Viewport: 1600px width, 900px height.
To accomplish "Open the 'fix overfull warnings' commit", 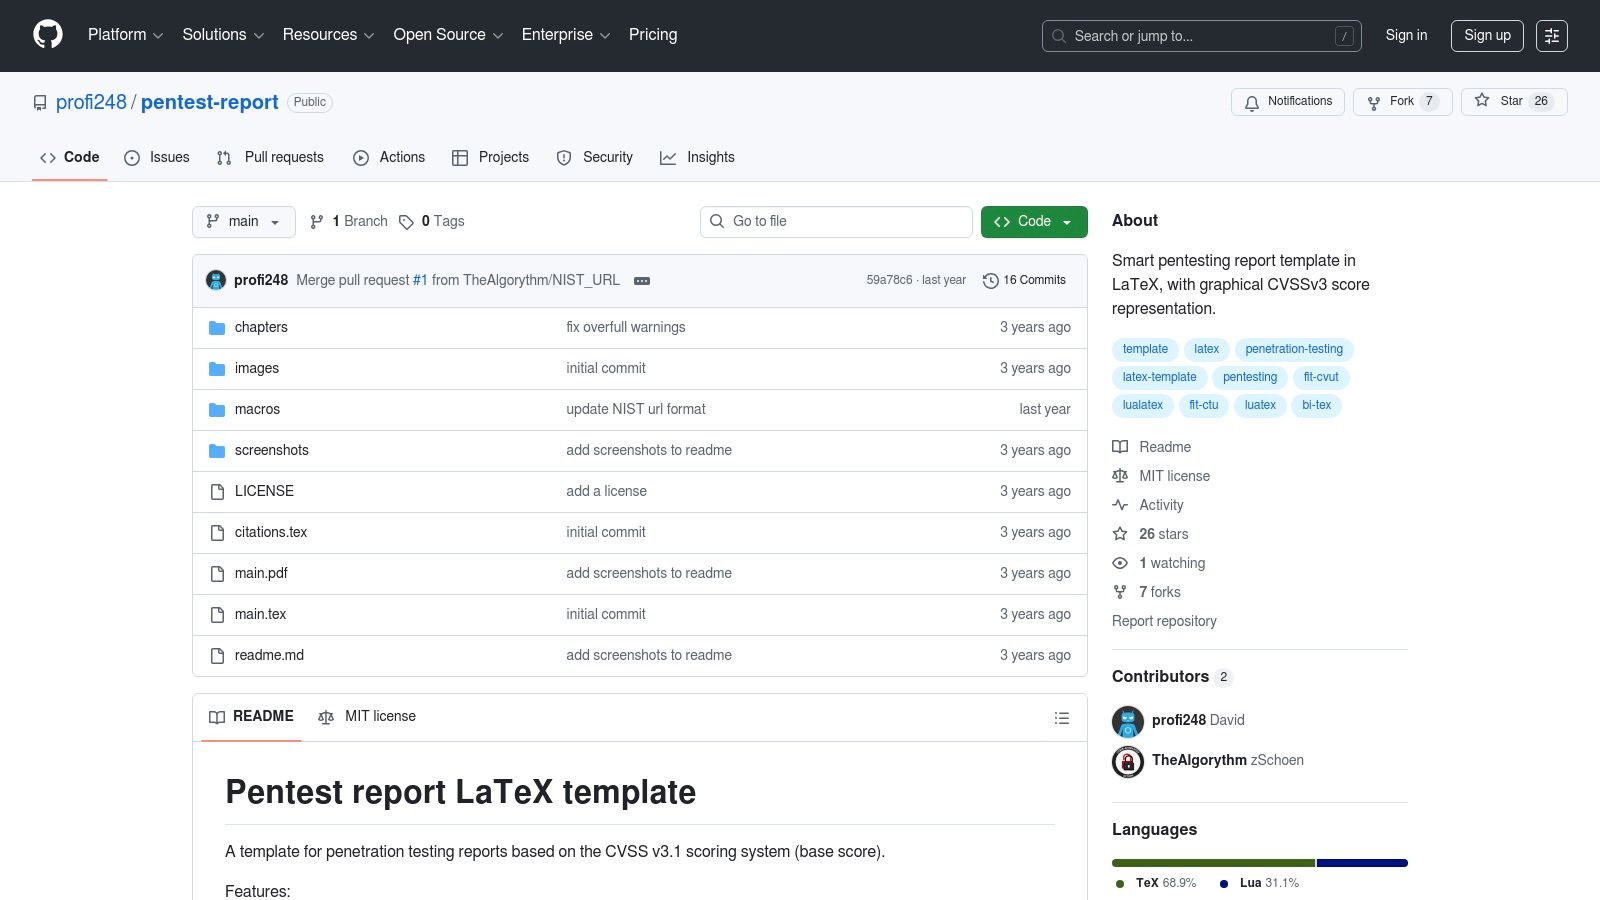I will coord(626,327).
